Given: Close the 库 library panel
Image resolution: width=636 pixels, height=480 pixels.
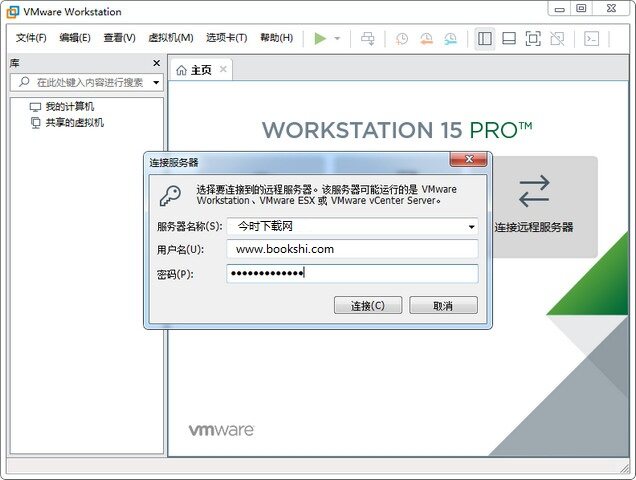Looking at the screenshot, I should [157, 63].
